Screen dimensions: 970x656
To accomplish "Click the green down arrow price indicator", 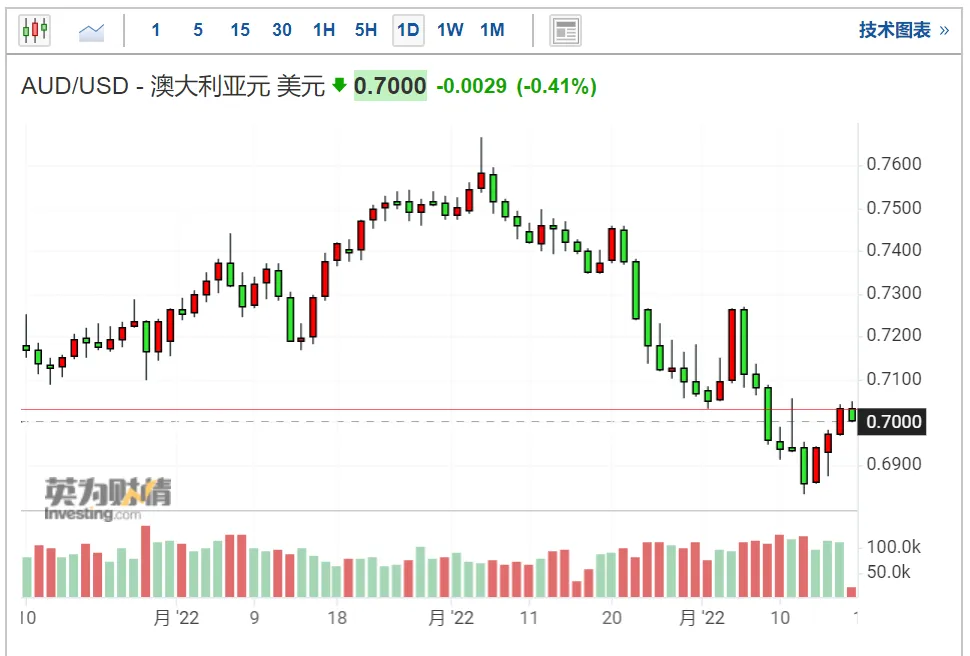I will [339, 85].
